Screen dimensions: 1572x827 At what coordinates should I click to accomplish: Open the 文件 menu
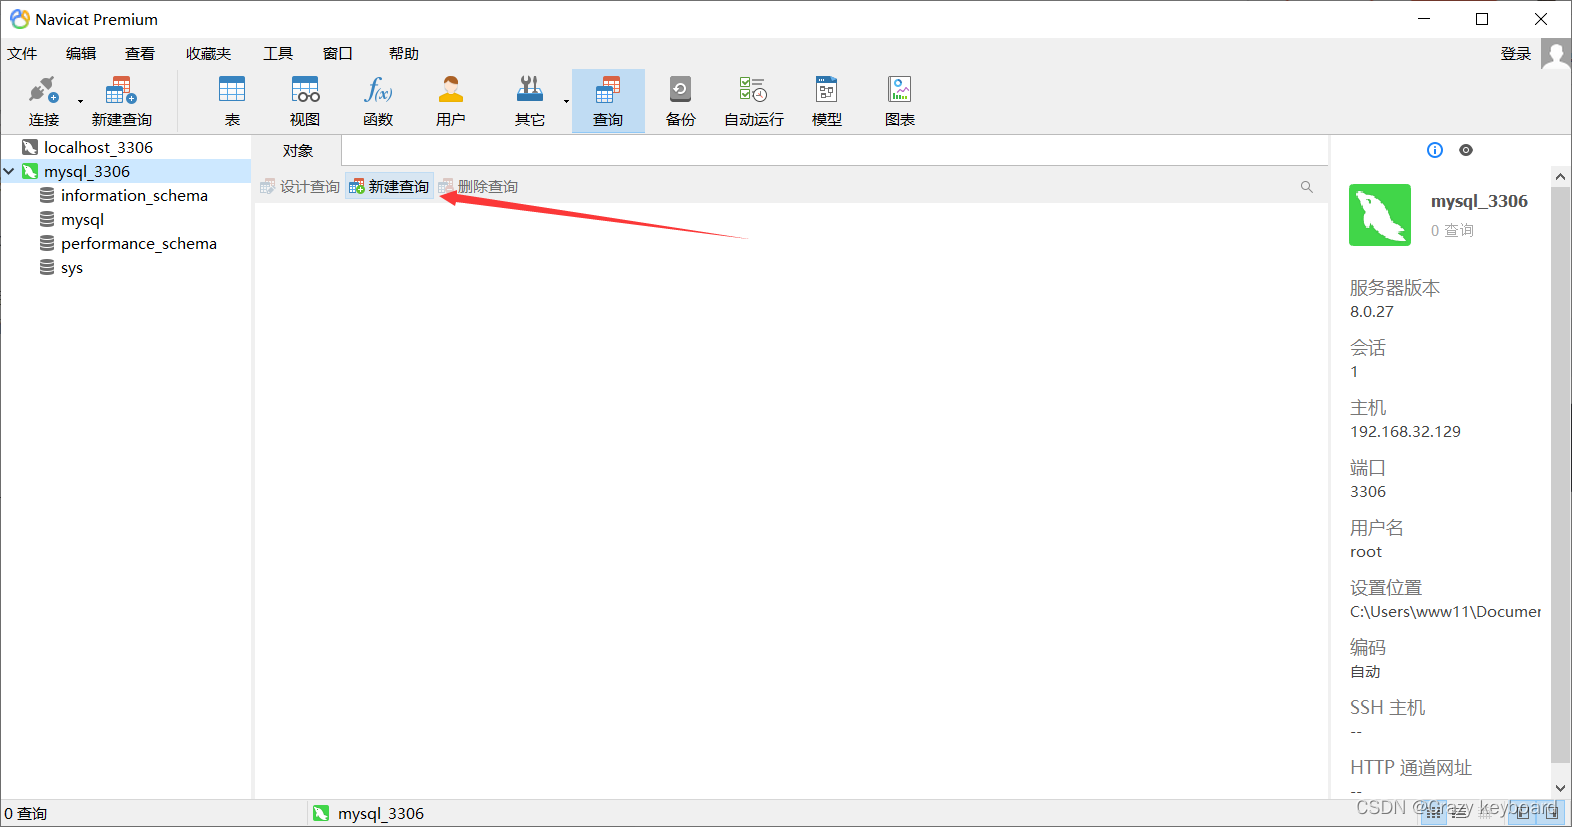[x=22, y=54]
